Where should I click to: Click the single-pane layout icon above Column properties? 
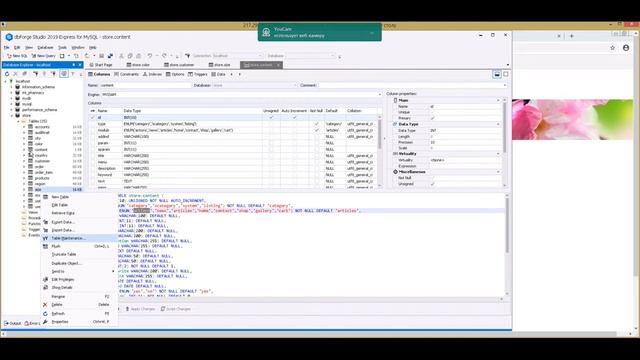[506, 74]
